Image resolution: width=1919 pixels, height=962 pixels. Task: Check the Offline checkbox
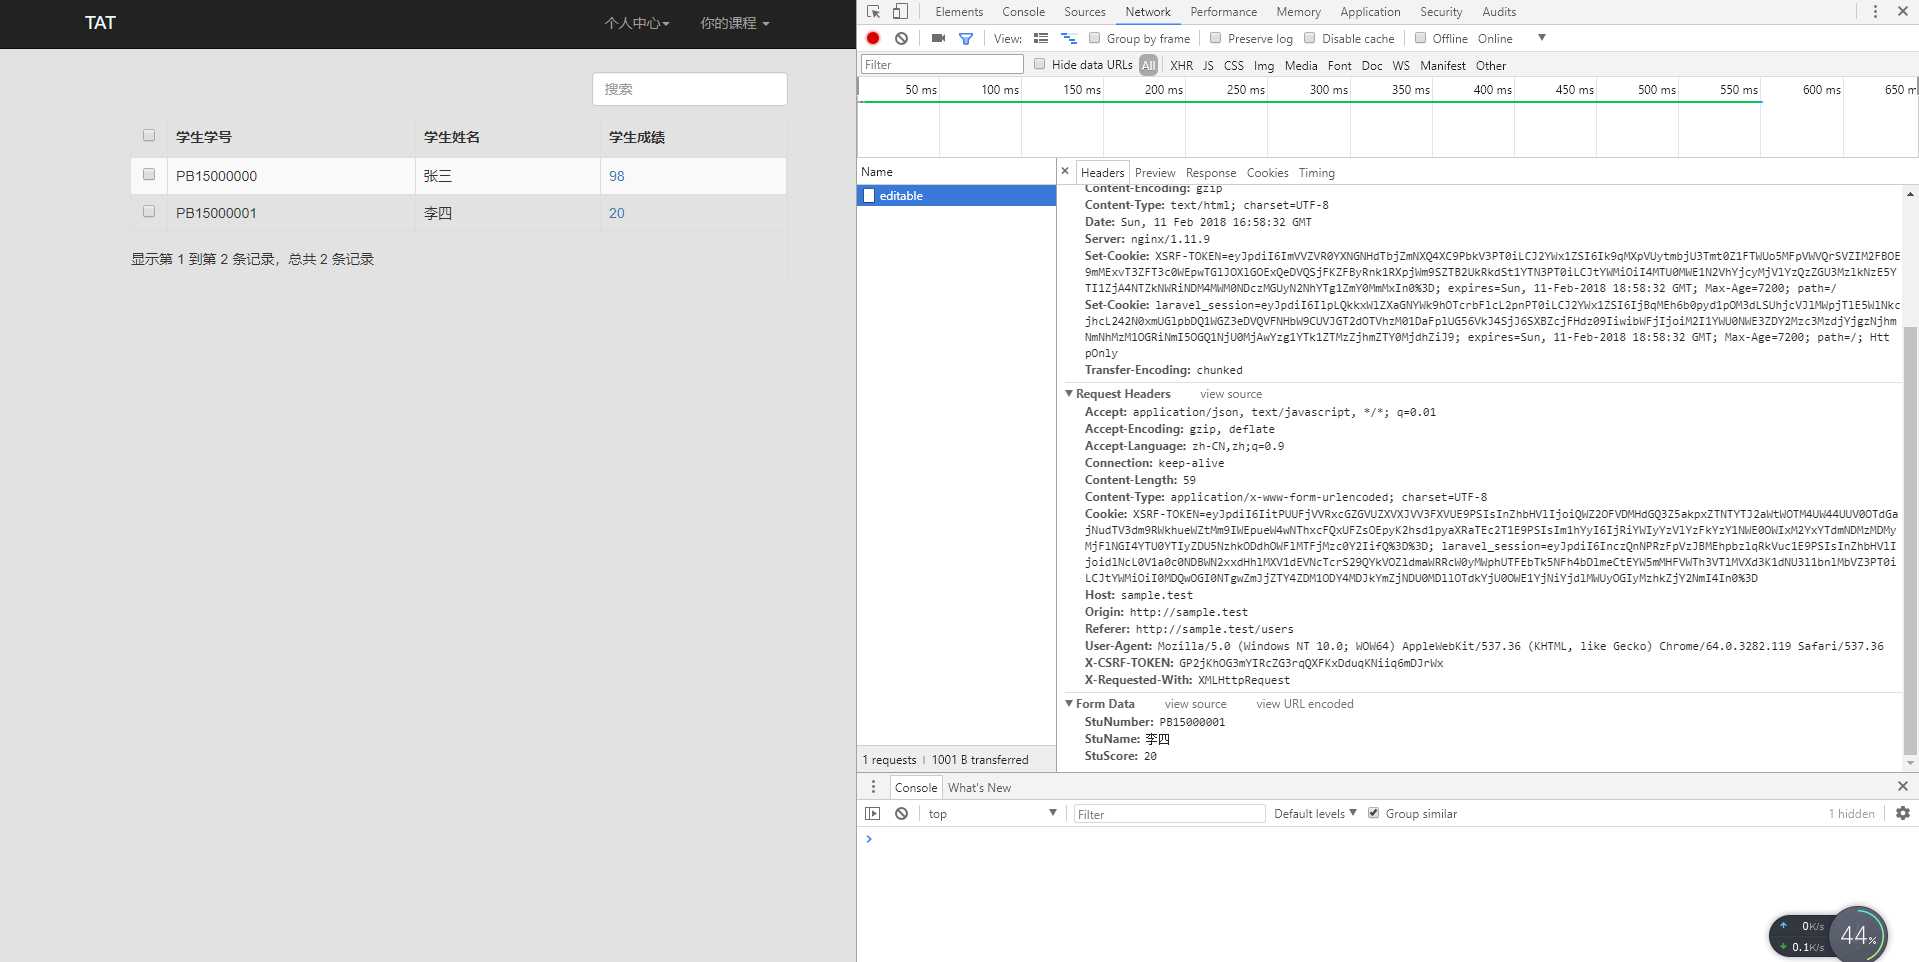pos(1420,38)
